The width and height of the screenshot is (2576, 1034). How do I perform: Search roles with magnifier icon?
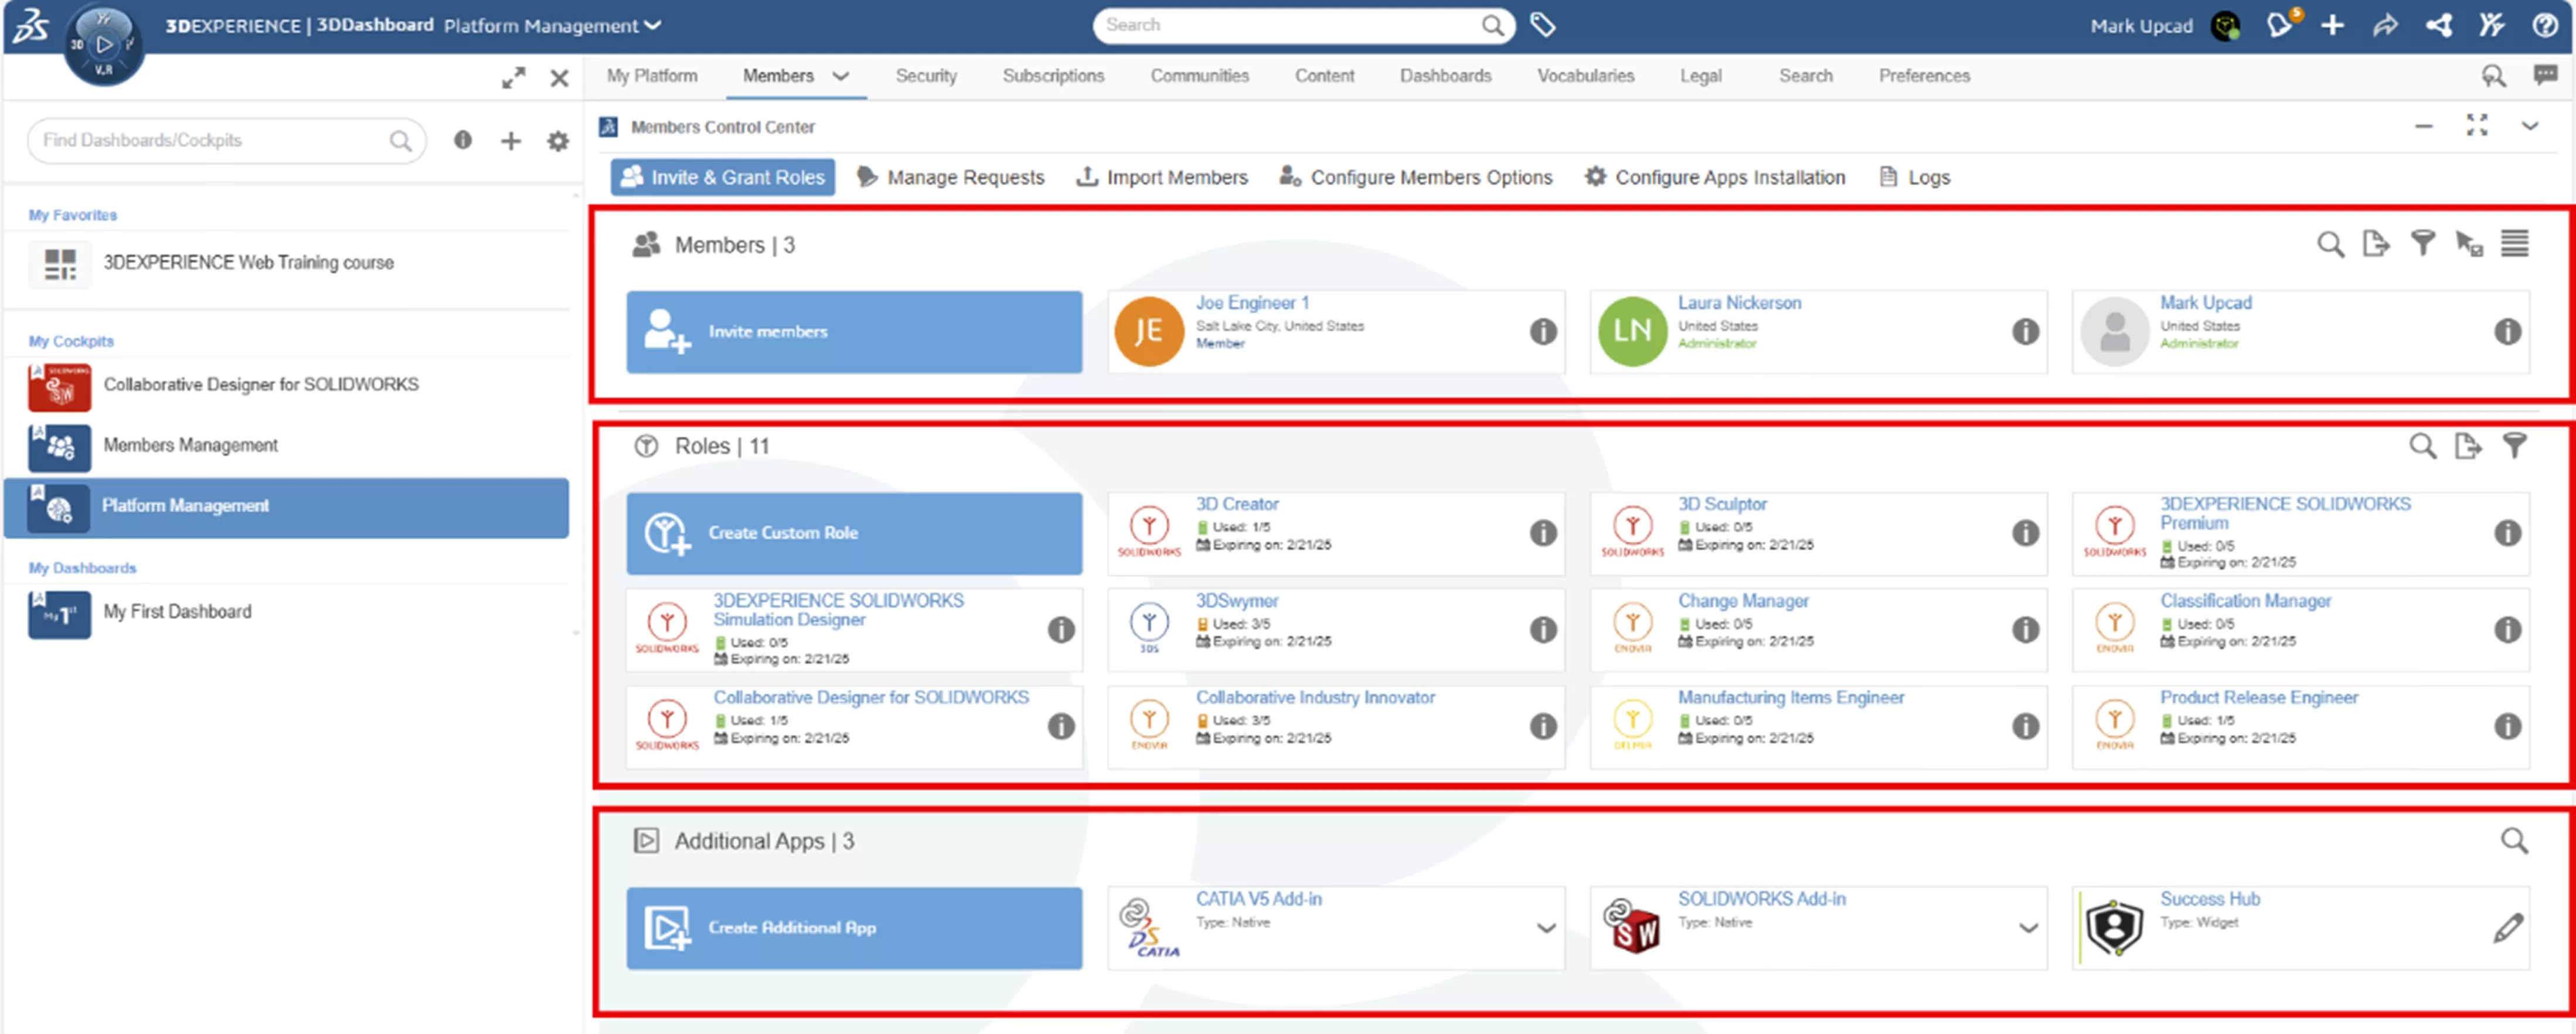point(2423,446)
